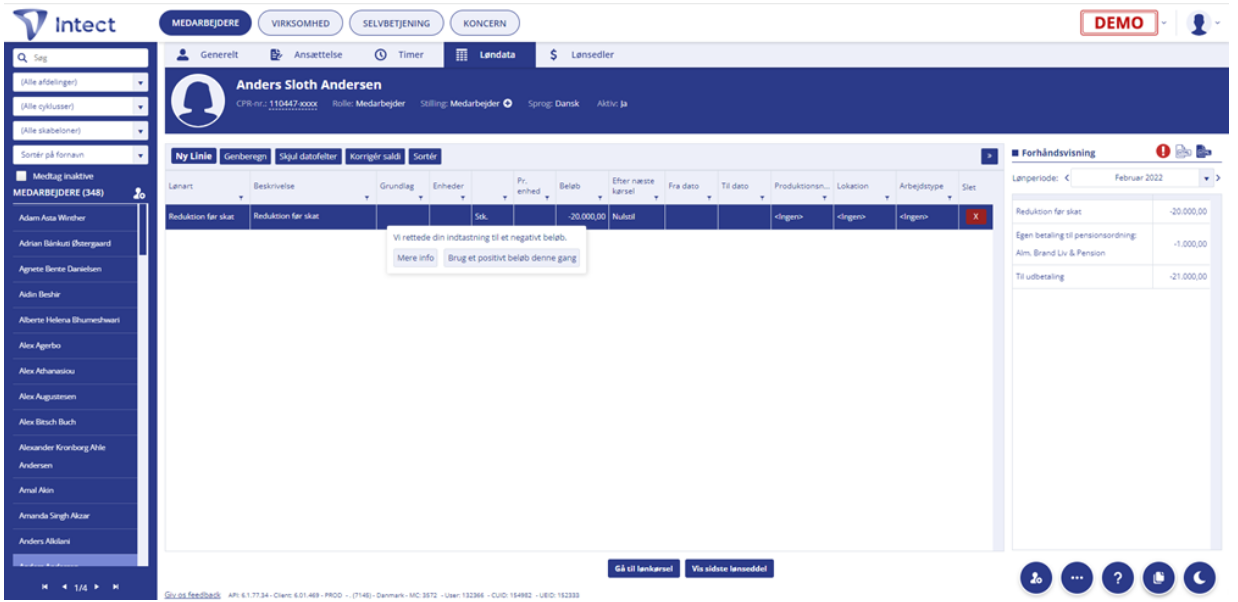The height and width of the screenshot is (602, 1238).
Task: Go to last page of the employee list
Action: (118, 586)
